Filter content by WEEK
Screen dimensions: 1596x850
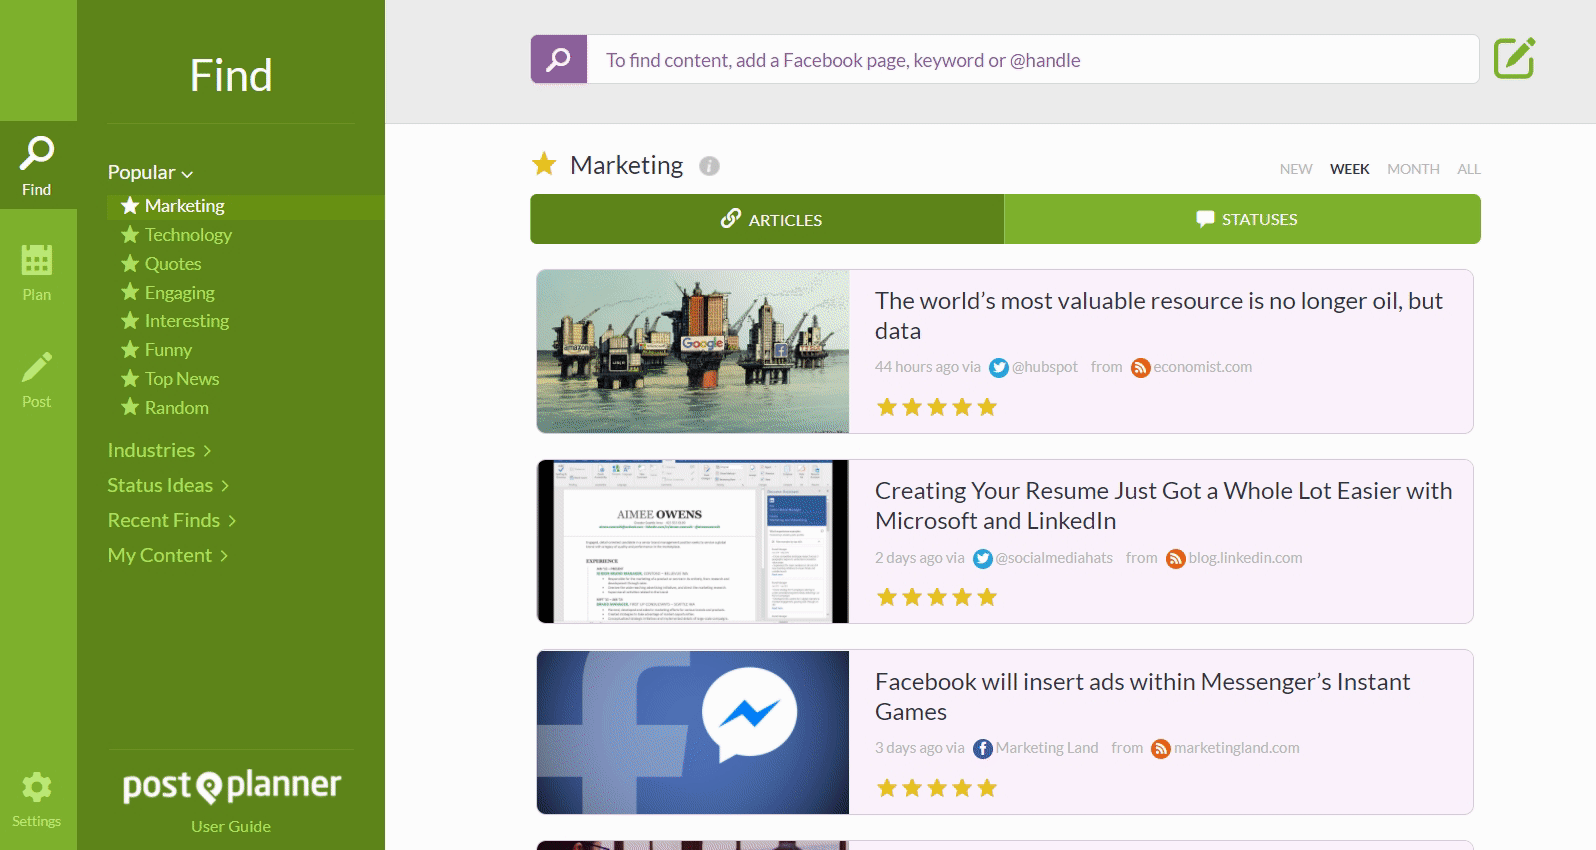point(1349,169)
